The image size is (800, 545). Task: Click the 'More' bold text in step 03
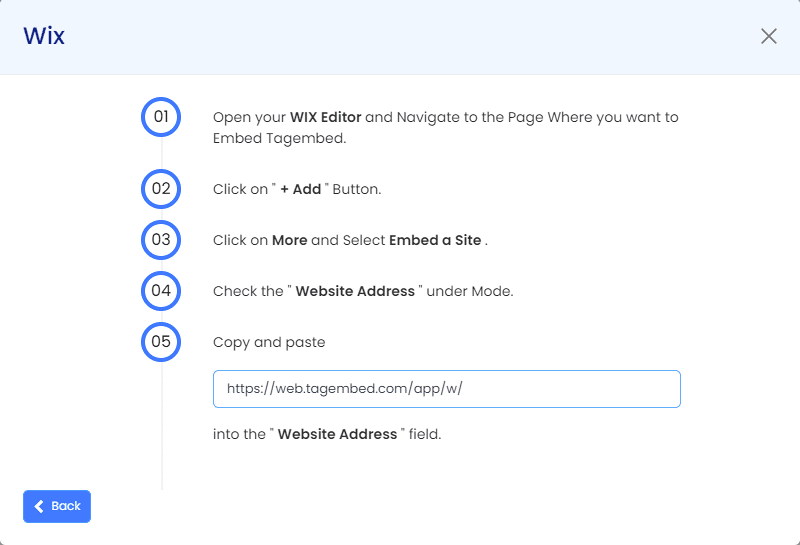click(x=289, y=240)
